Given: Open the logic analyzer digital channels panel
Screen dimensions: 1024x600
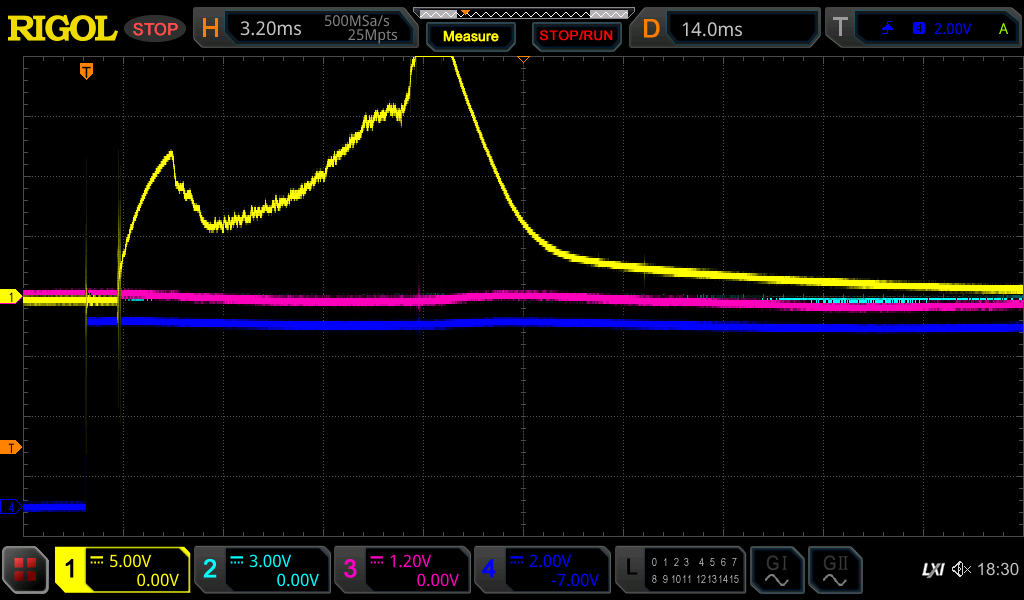Looking at the screenshot, I should click(680, 570).
